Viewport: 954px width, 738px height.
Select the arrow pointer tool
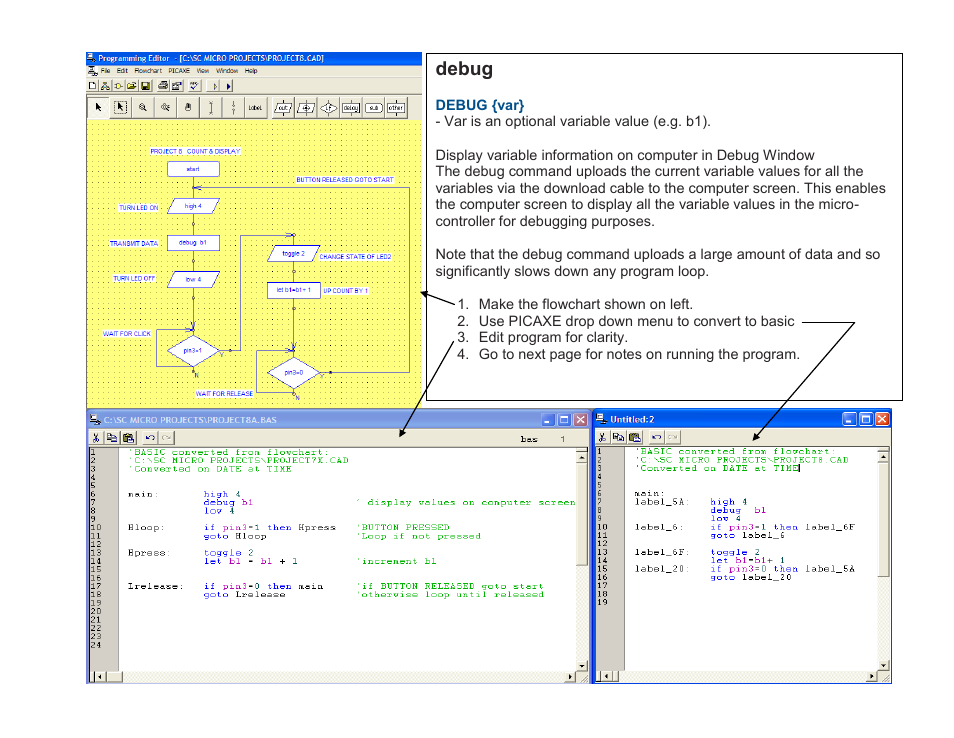pyautogui.click(x=98, y=108)
